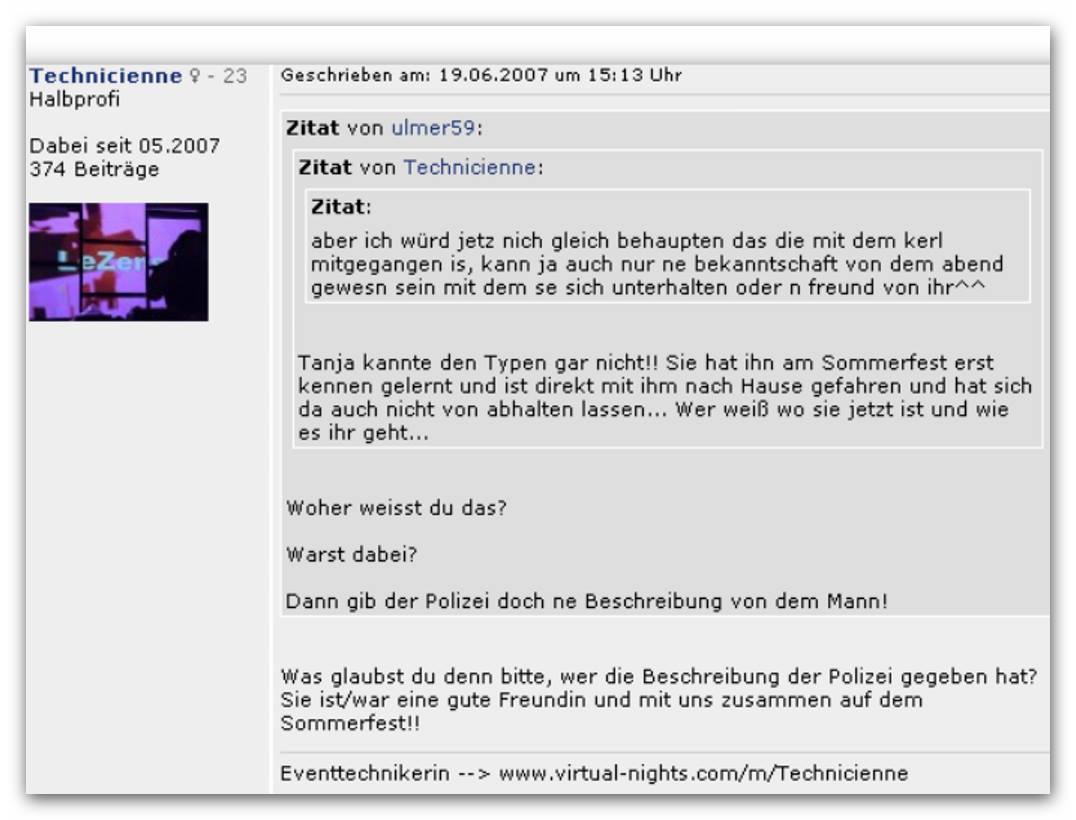Click Technicienne in nested quote header
The height and width of the screenshot is (820, 1076).
pos(469,167)
